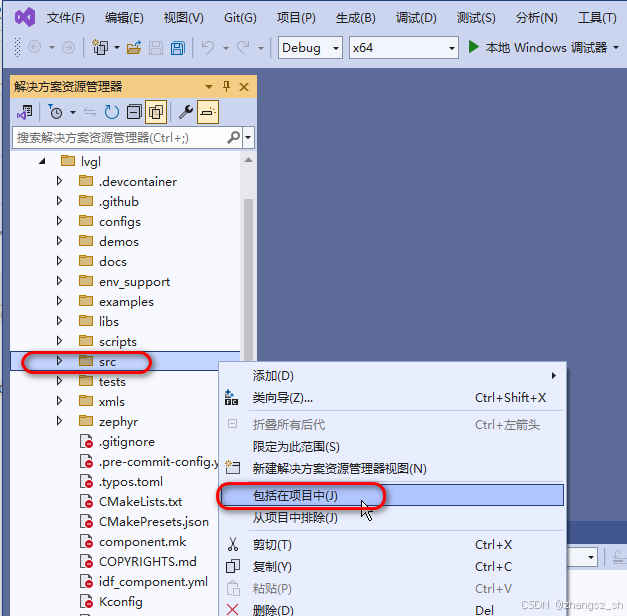Choose 删除(D) from context menu
Screen dimensions: 627x616
(393, 610)
